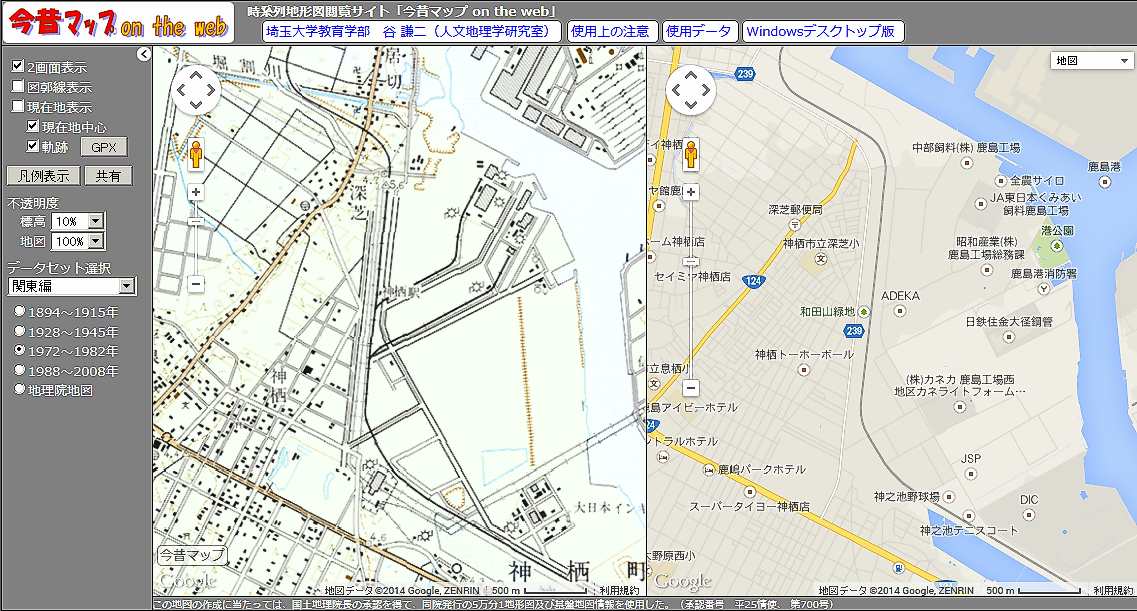Select the 1988~2008年 period radio
This screenshot has width=1137, height=611.
click(20, 370)
